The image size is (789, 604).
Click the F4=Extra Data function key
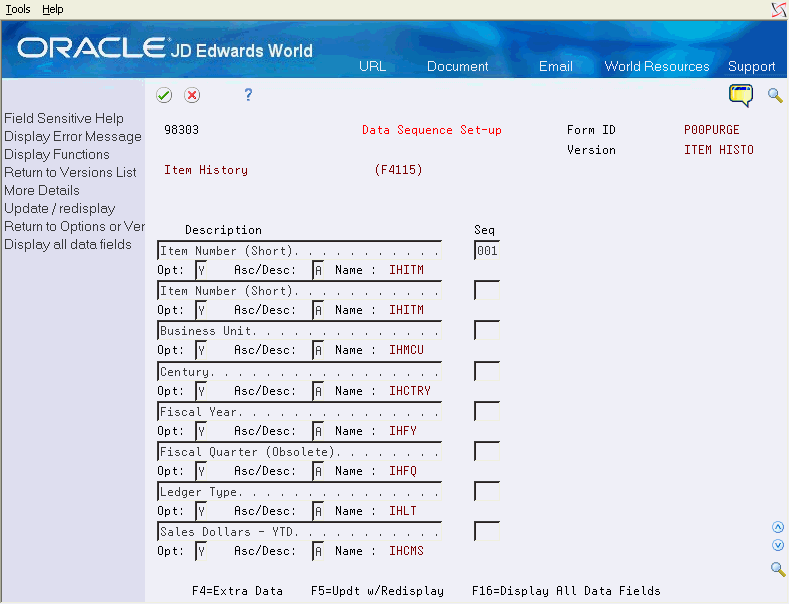[238, 590]
